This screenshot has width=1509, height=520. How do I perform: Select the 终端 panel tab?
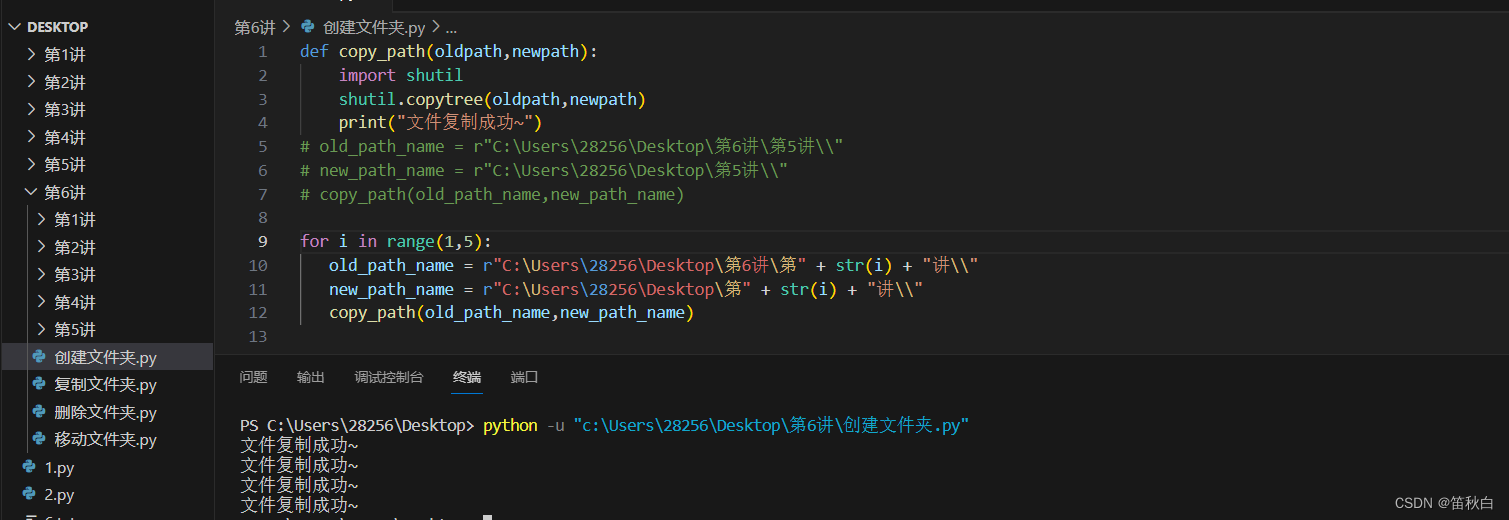coord(467,377)
